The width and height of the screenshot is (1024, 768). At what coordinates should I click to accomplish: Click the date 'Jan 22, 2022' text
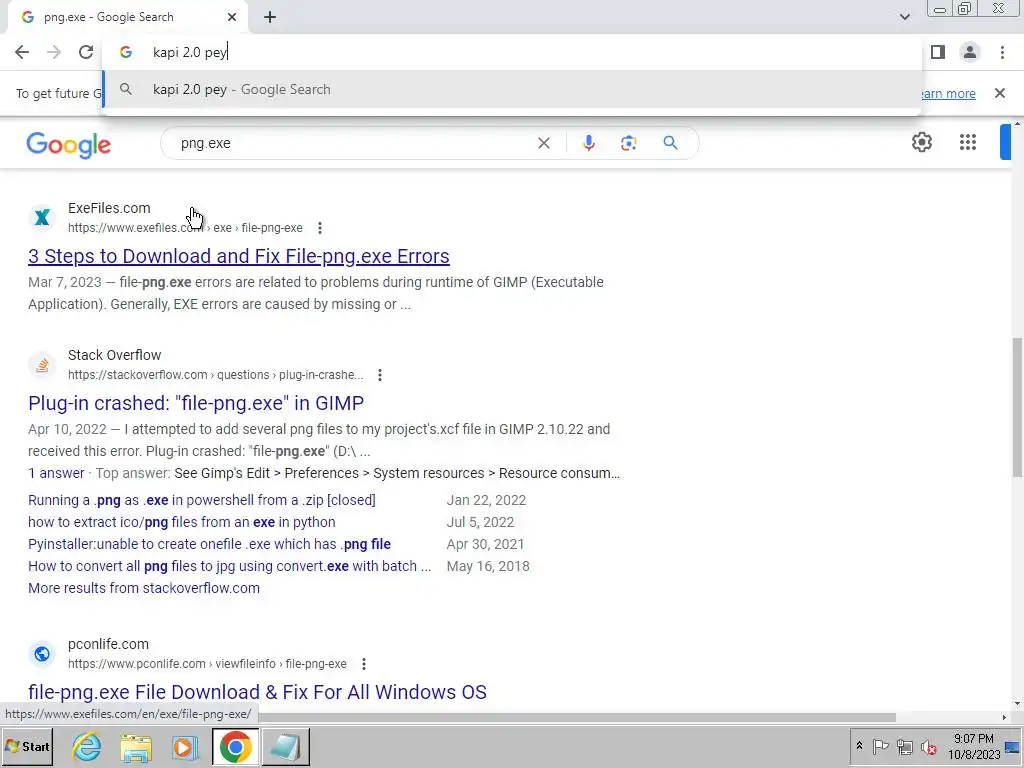(x=486, y=500)
